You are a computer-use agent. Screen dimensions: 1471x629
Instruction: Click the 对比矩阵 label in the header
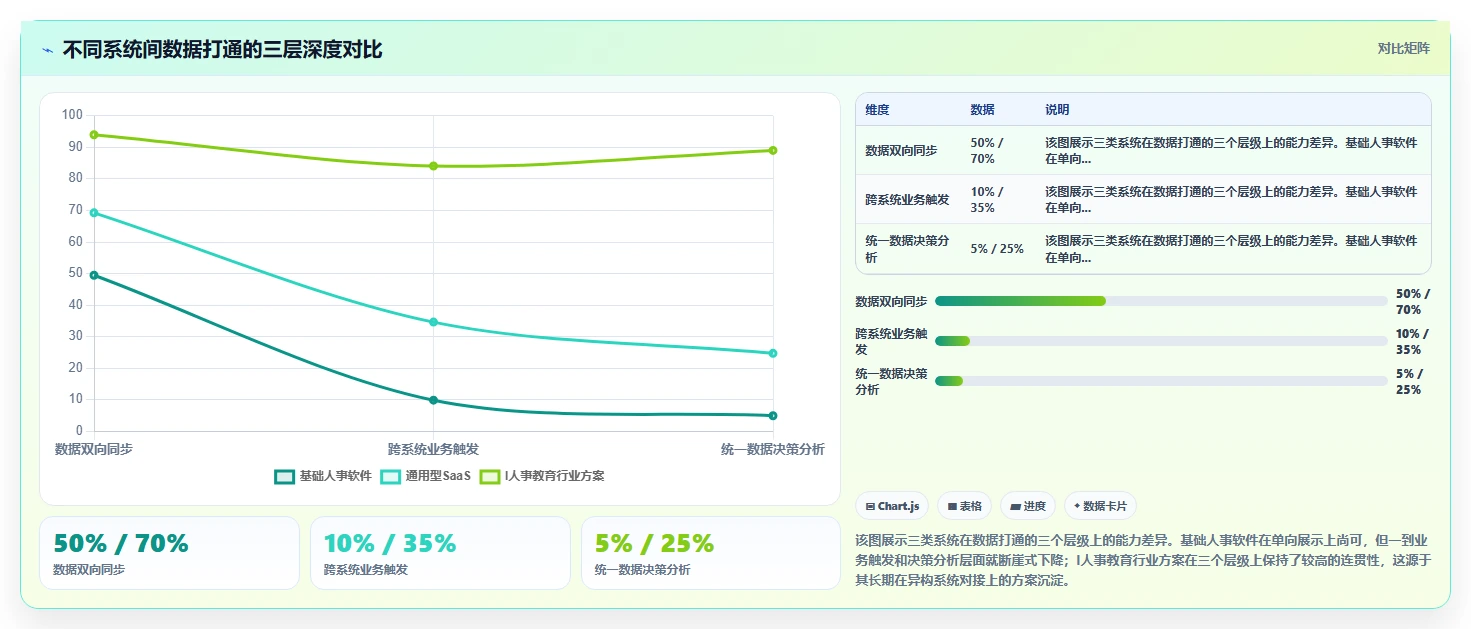pos(1403,49)
